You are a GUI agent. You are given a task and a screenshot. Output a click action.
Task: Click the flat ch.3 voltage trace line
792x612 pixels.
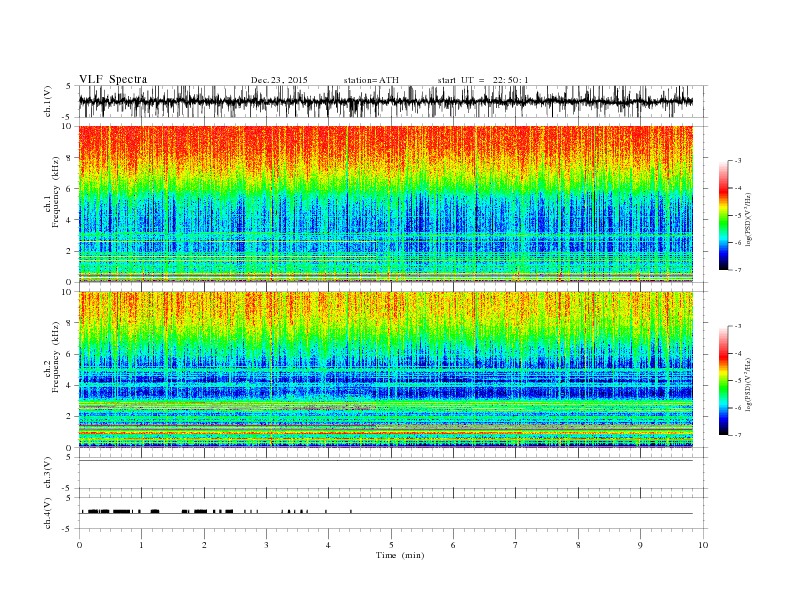pyautogui.click(x=385, y=460)
